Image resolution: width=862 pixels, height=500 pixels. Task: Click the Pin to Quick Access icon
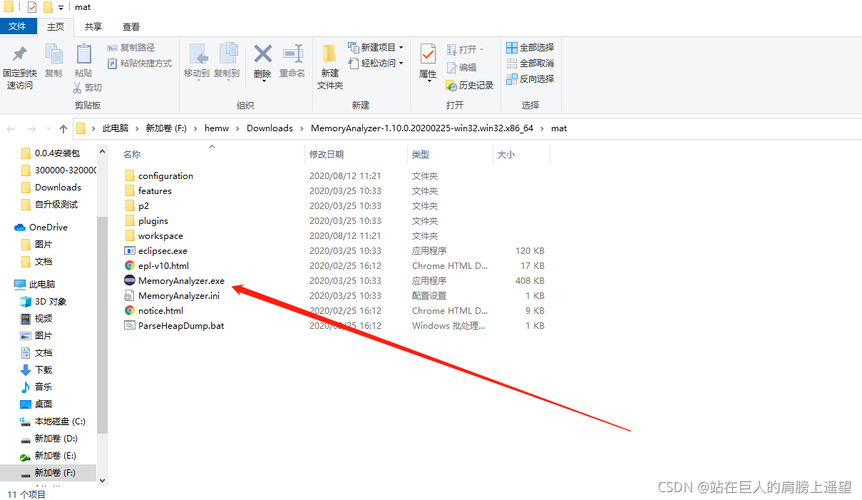(x=20, y=54)
